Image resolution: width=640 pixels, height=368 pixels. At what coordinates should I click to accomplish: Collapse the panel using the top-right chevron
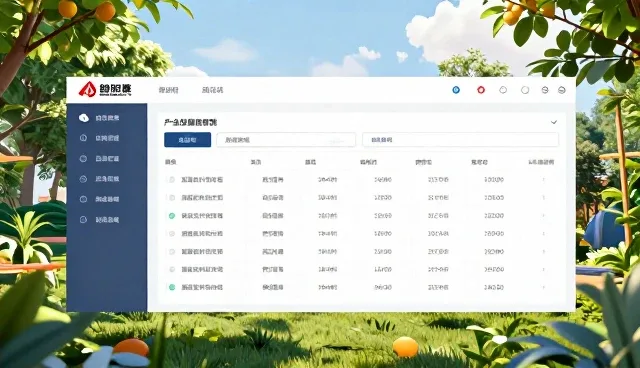coord(554,122)
